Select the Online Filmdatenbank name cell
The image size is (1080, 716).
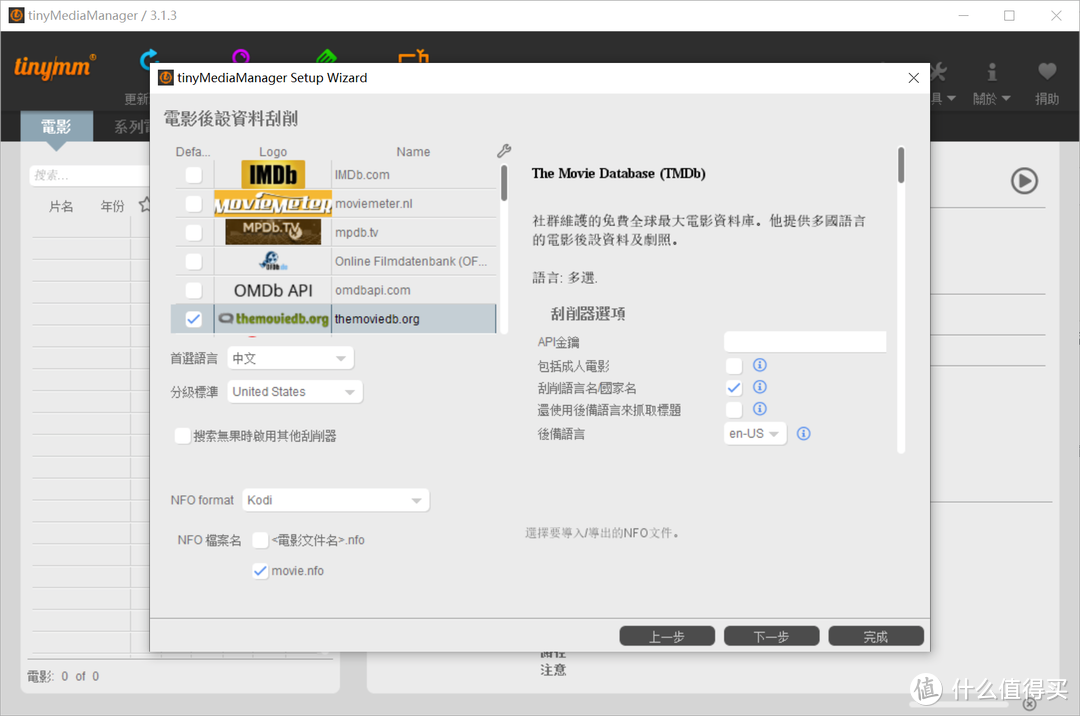point(413,262)
